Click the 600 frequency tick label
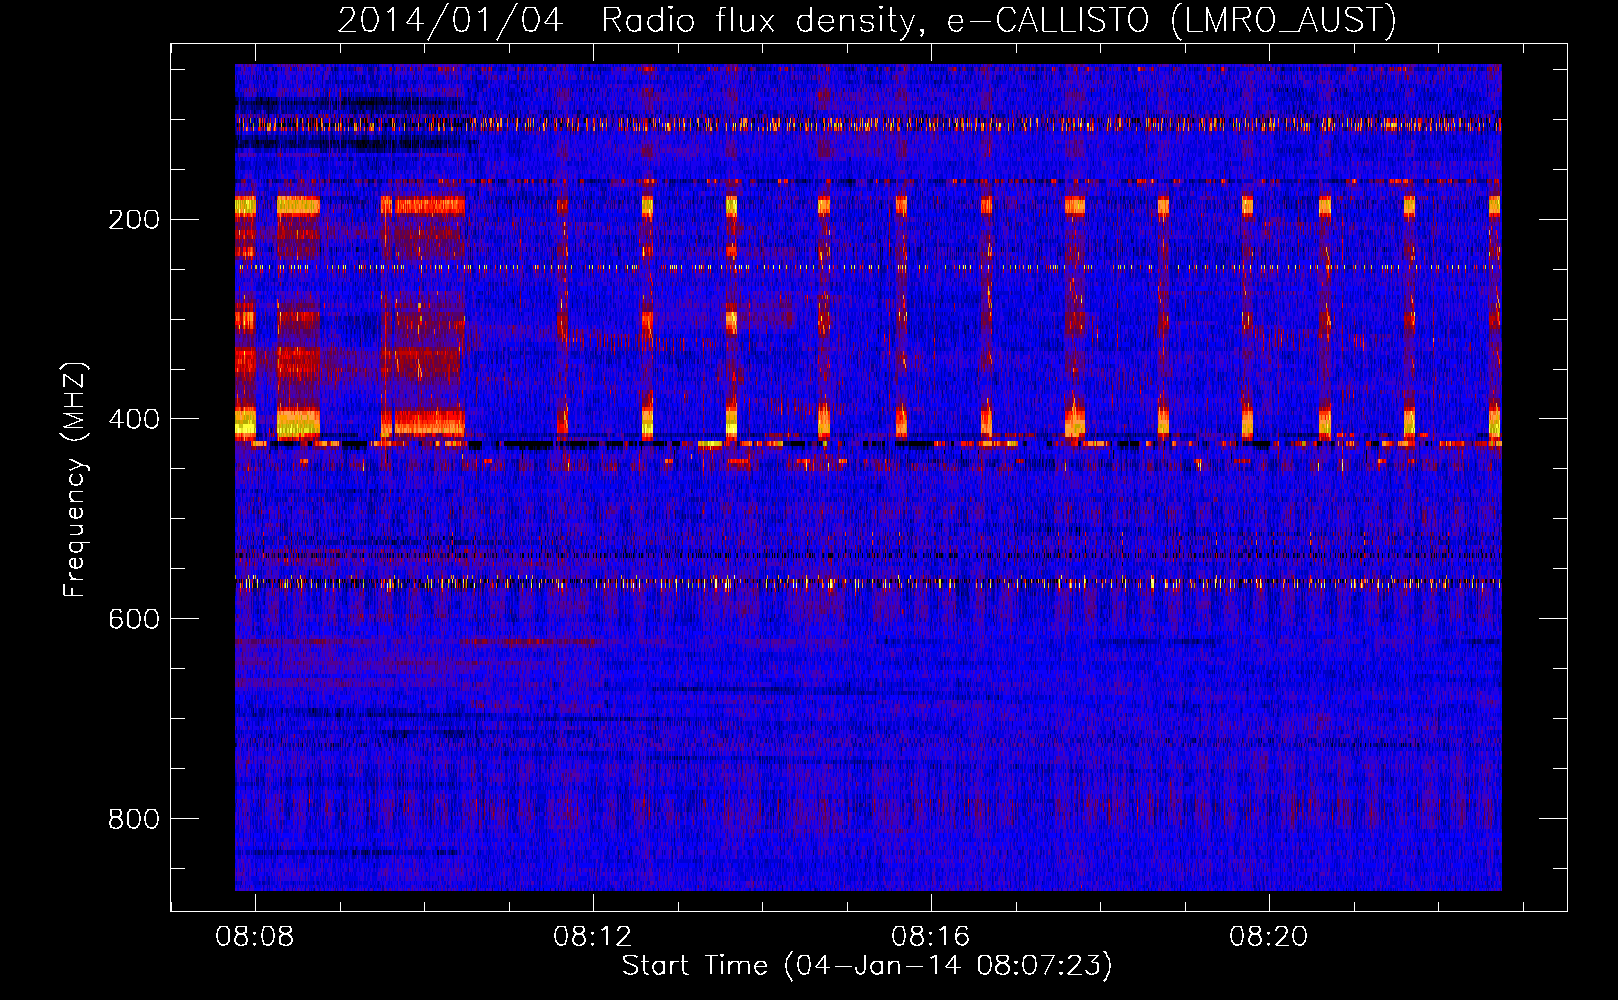 pos(134,619)
